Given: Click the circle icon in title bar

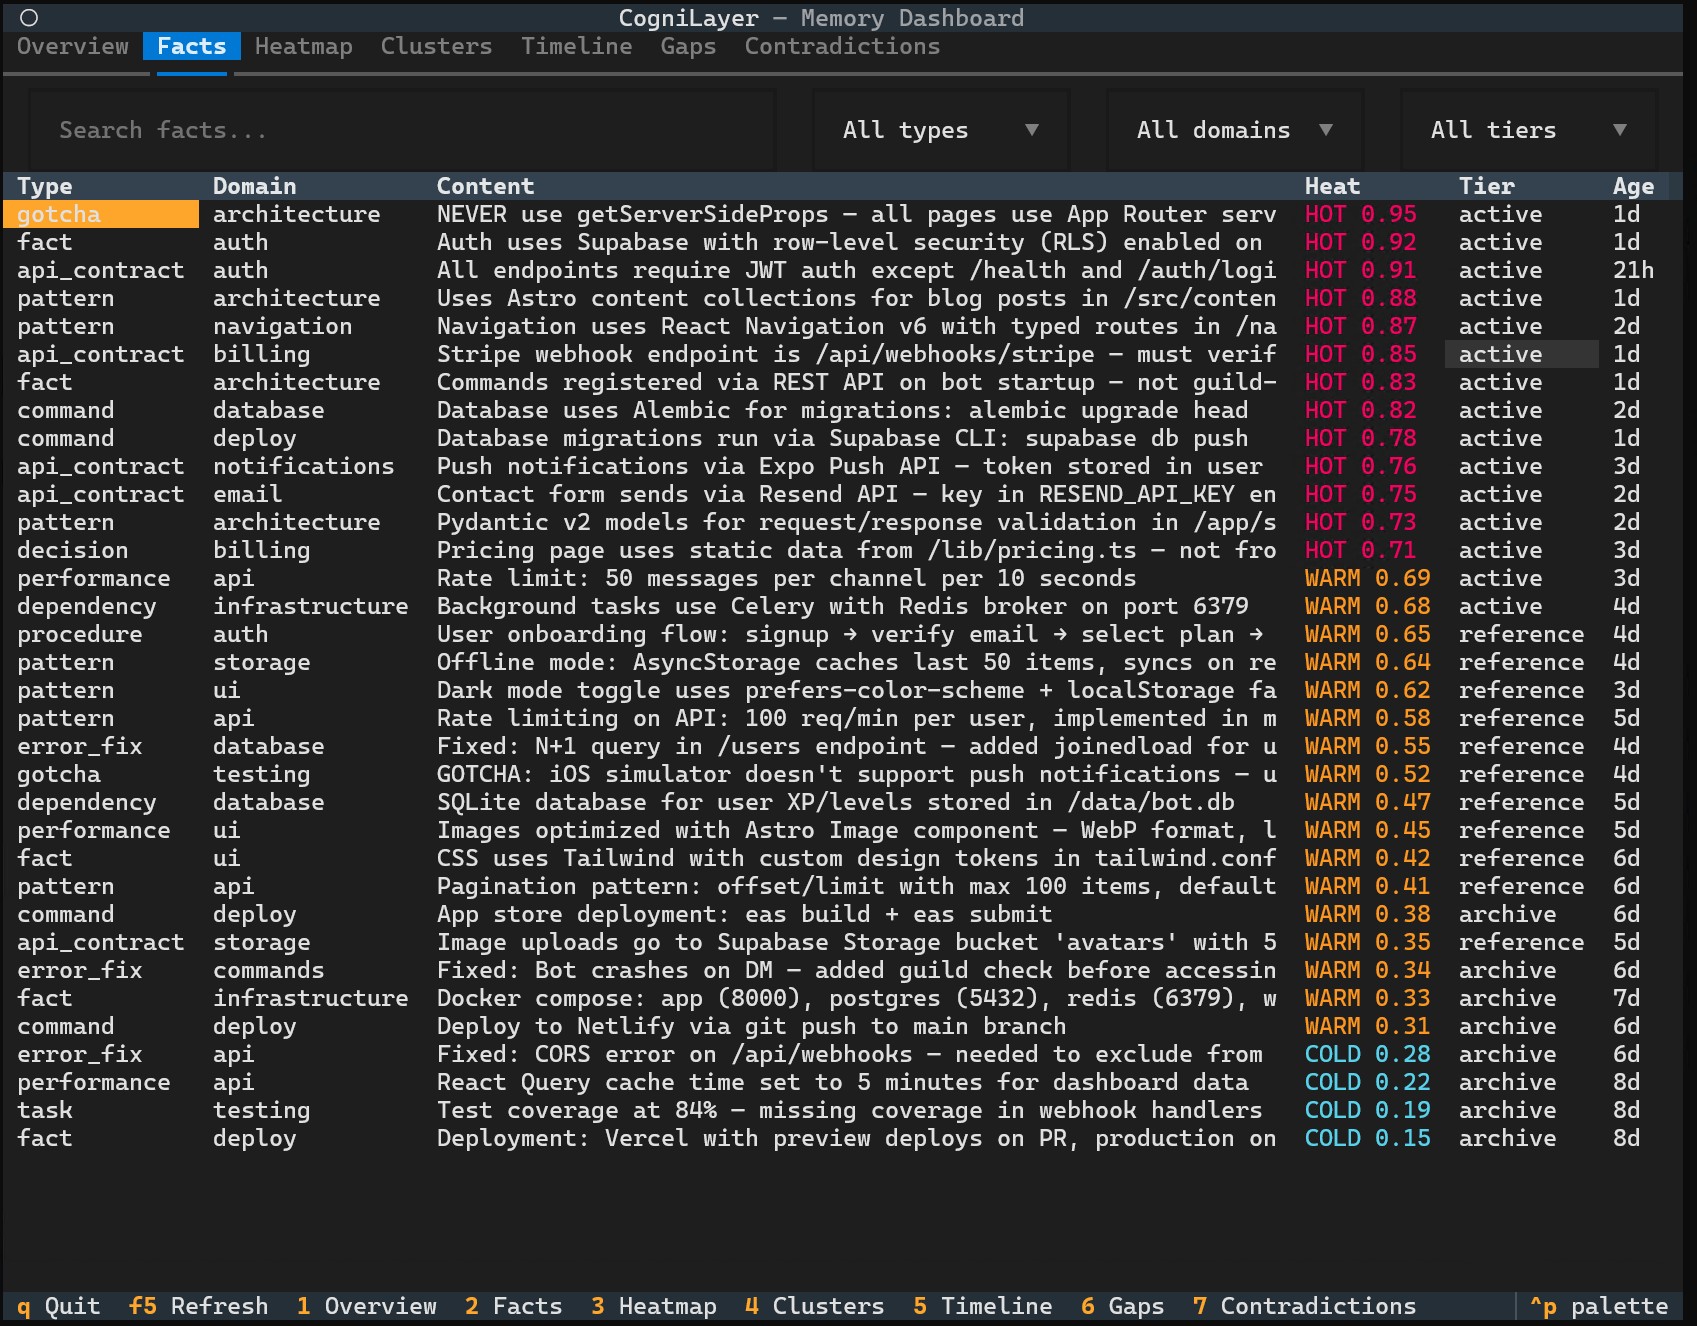Looking at the screenshot, I should point(29,18).
